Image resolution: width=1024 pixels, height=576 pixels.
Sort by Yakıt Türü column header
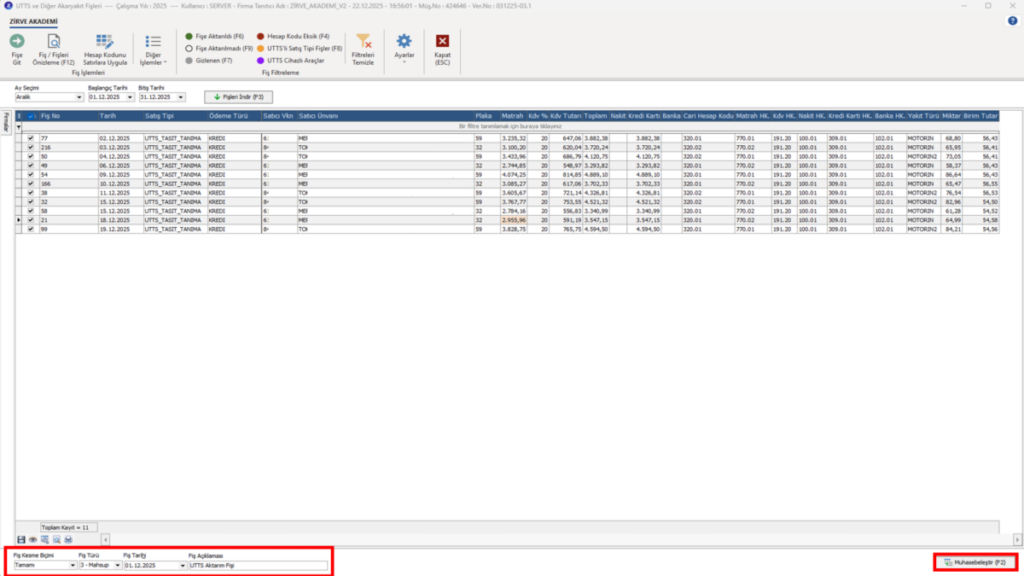point(923,116)
